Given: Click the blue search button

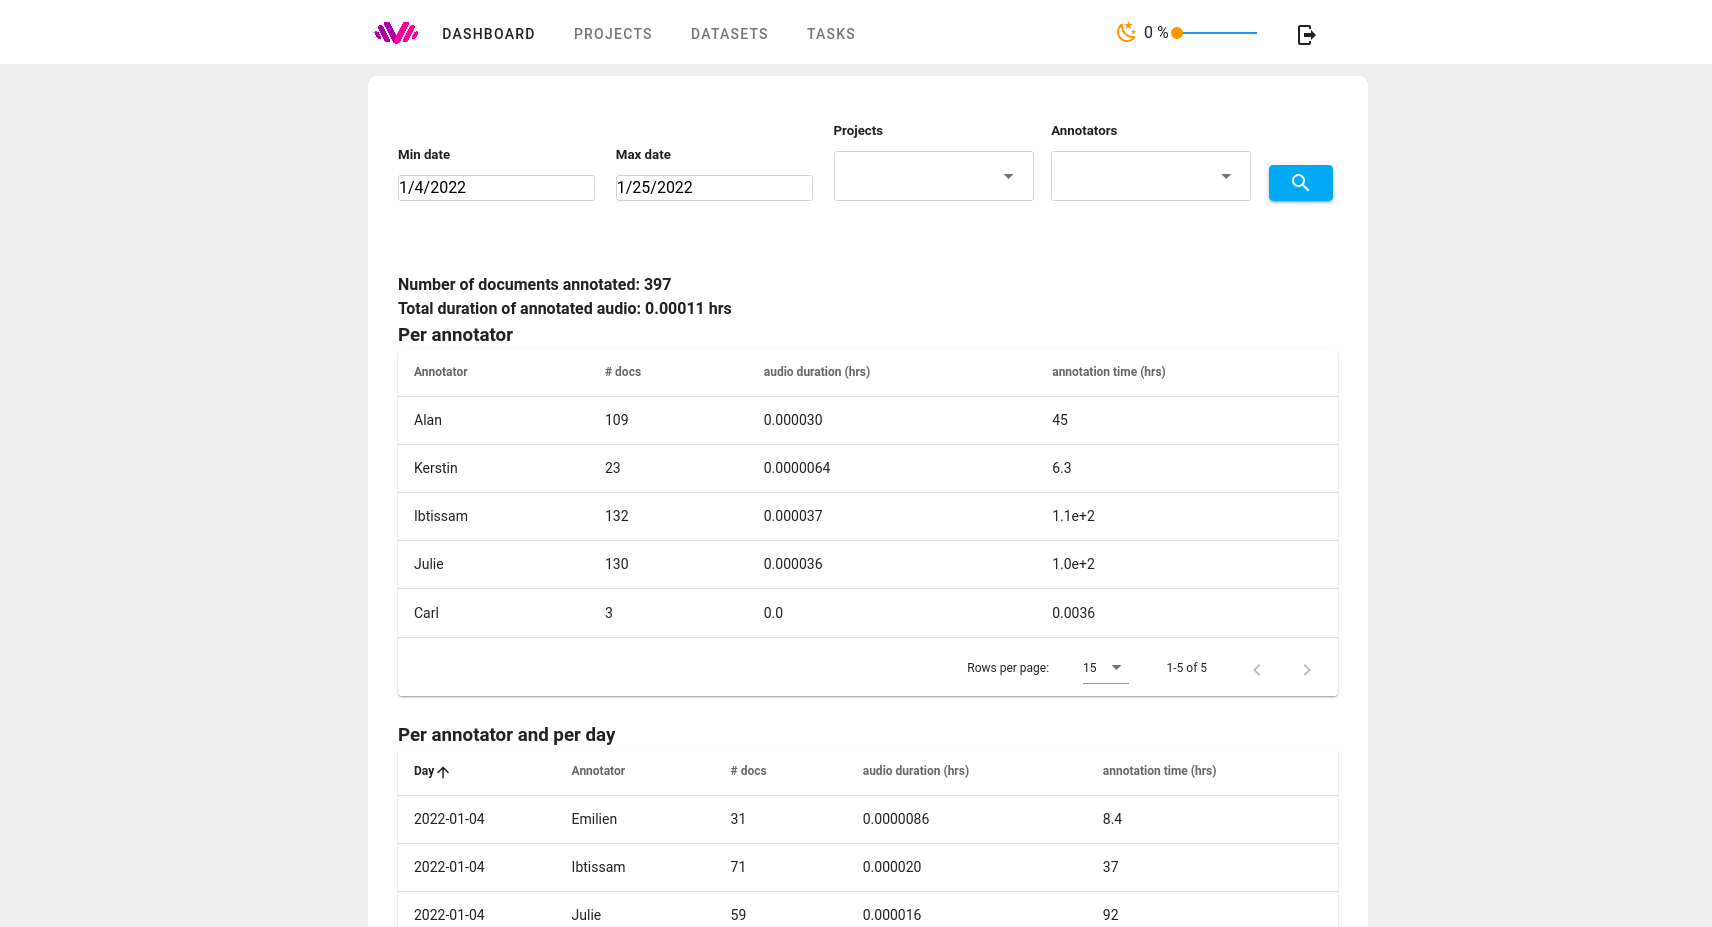Looking at the screenshot, I should (x=1300, y=183).
